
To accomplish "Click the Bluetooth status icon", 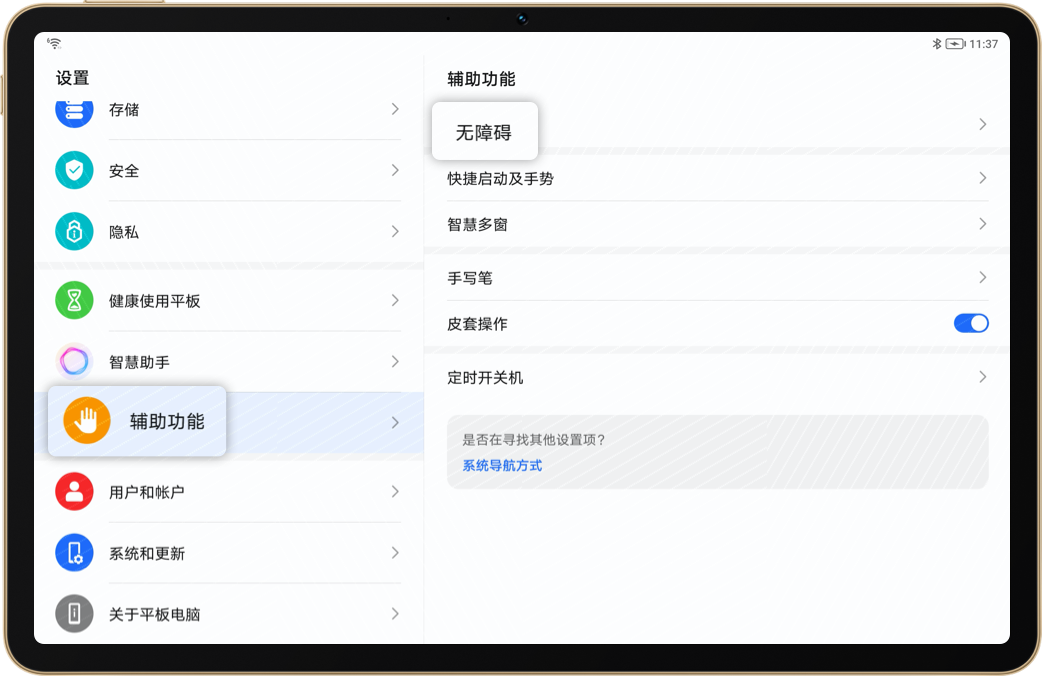I will pos(936,44).
